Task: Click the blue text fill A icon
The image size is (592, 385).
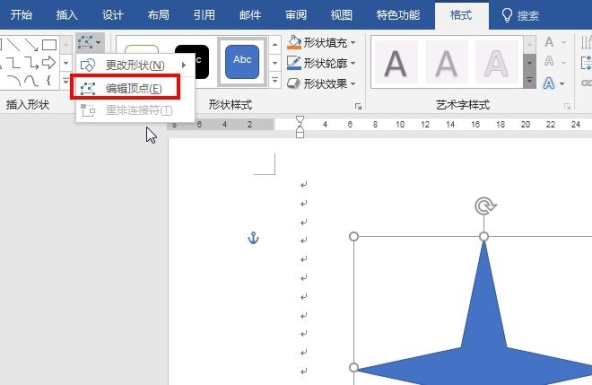Action: coord(549,83)
